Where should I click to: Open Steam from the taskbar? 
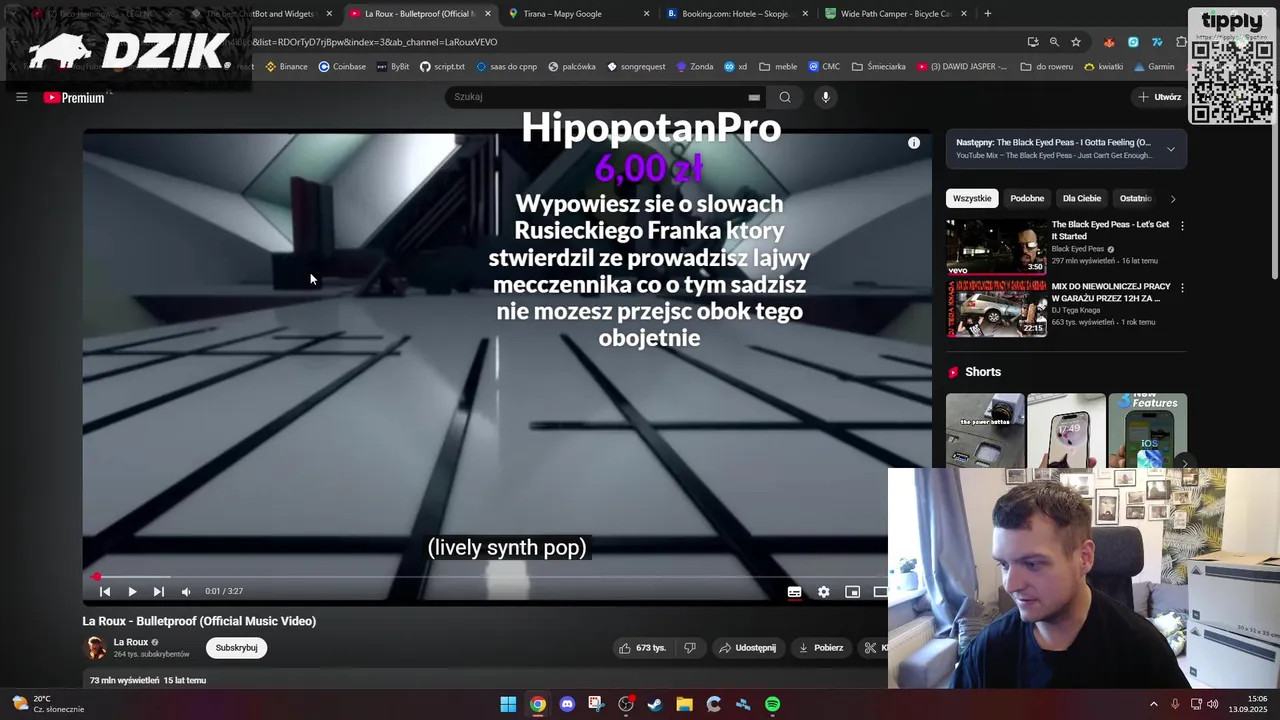tap(655, 704)
